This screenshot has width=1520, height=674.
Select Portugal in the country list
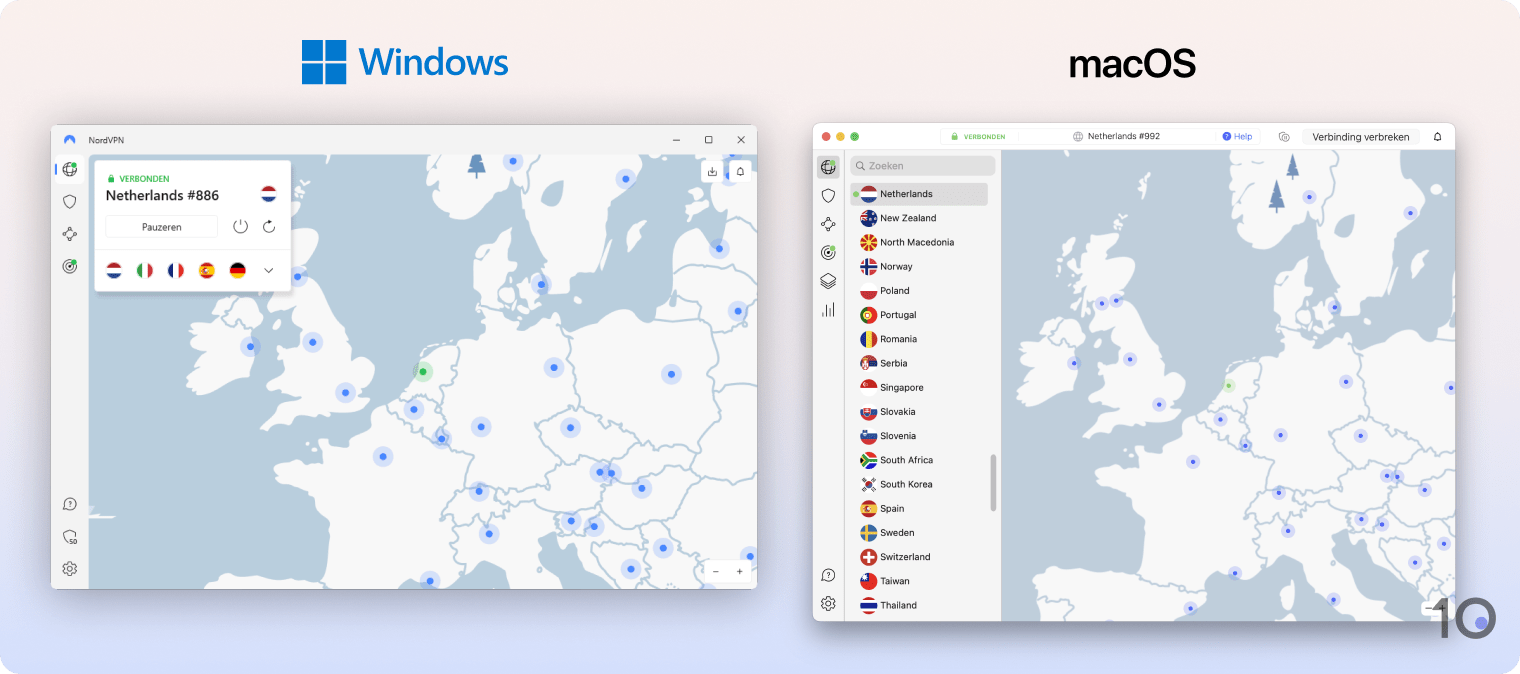(x=919, y=315)
